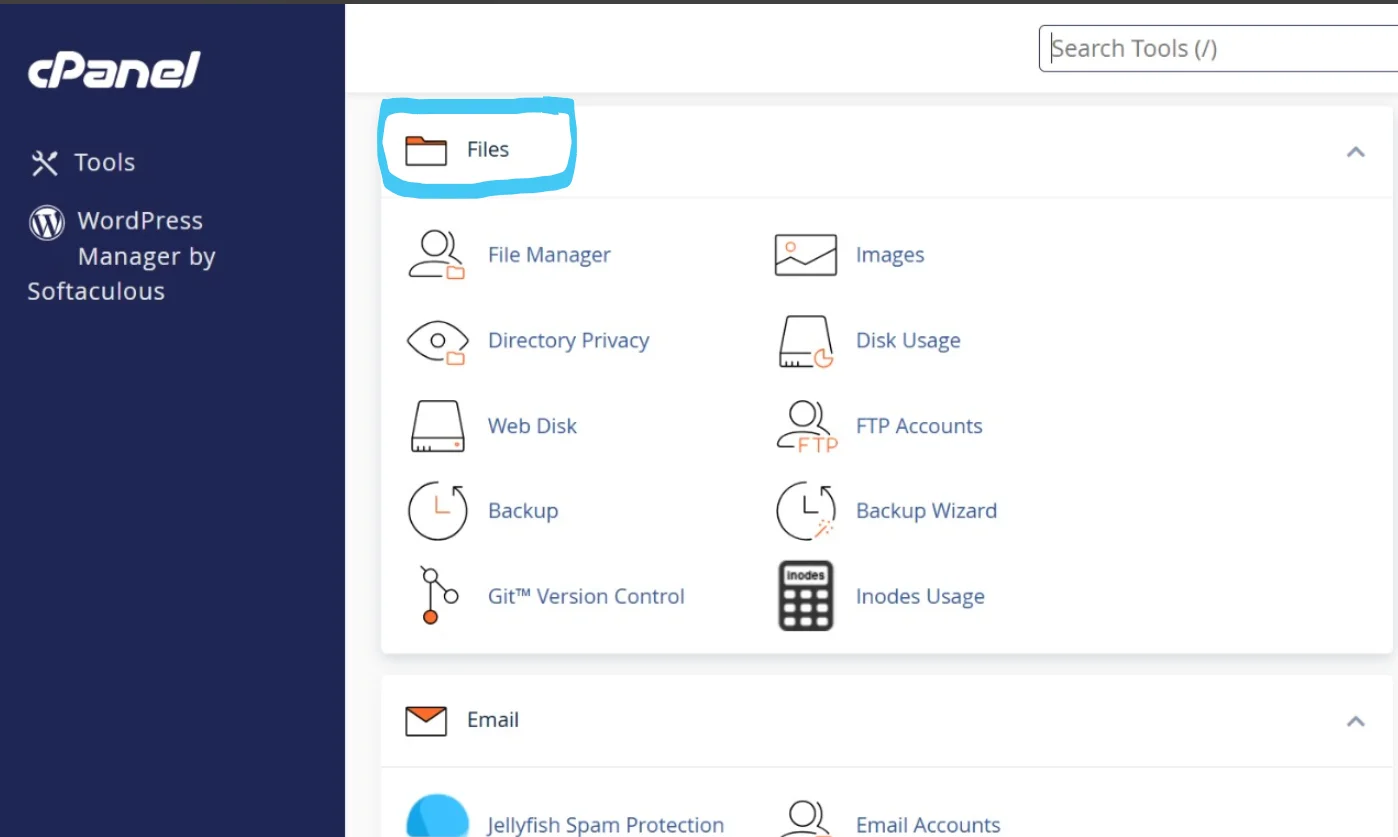Open the Inodes Usage link
This screenshot has width=1398, height=837.
[x=920, y=597]
